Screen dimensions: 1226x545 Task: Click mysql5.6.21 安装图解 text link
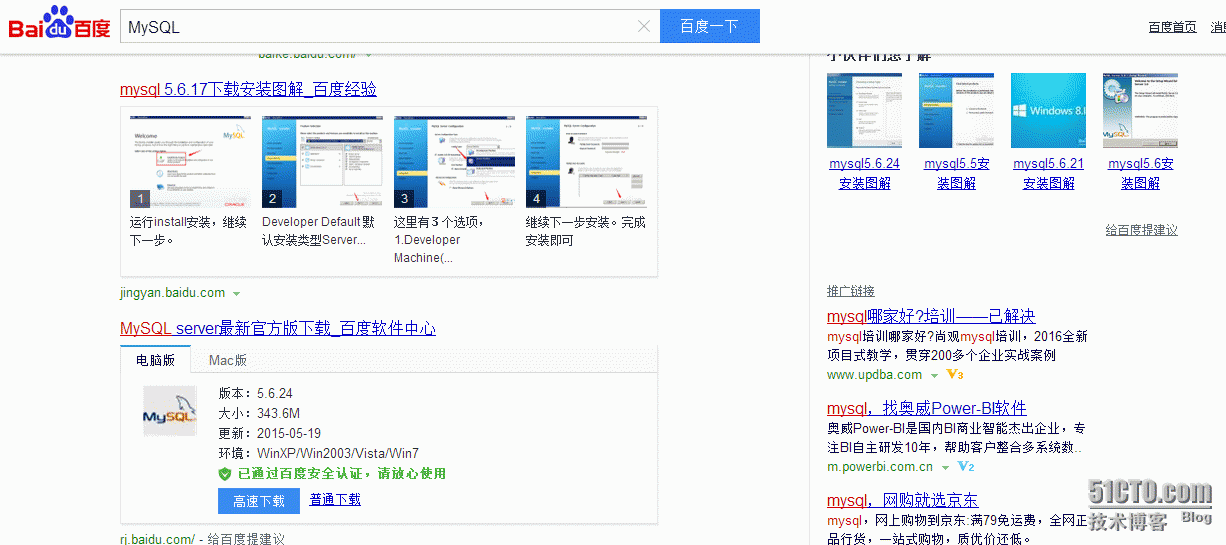1048,174
